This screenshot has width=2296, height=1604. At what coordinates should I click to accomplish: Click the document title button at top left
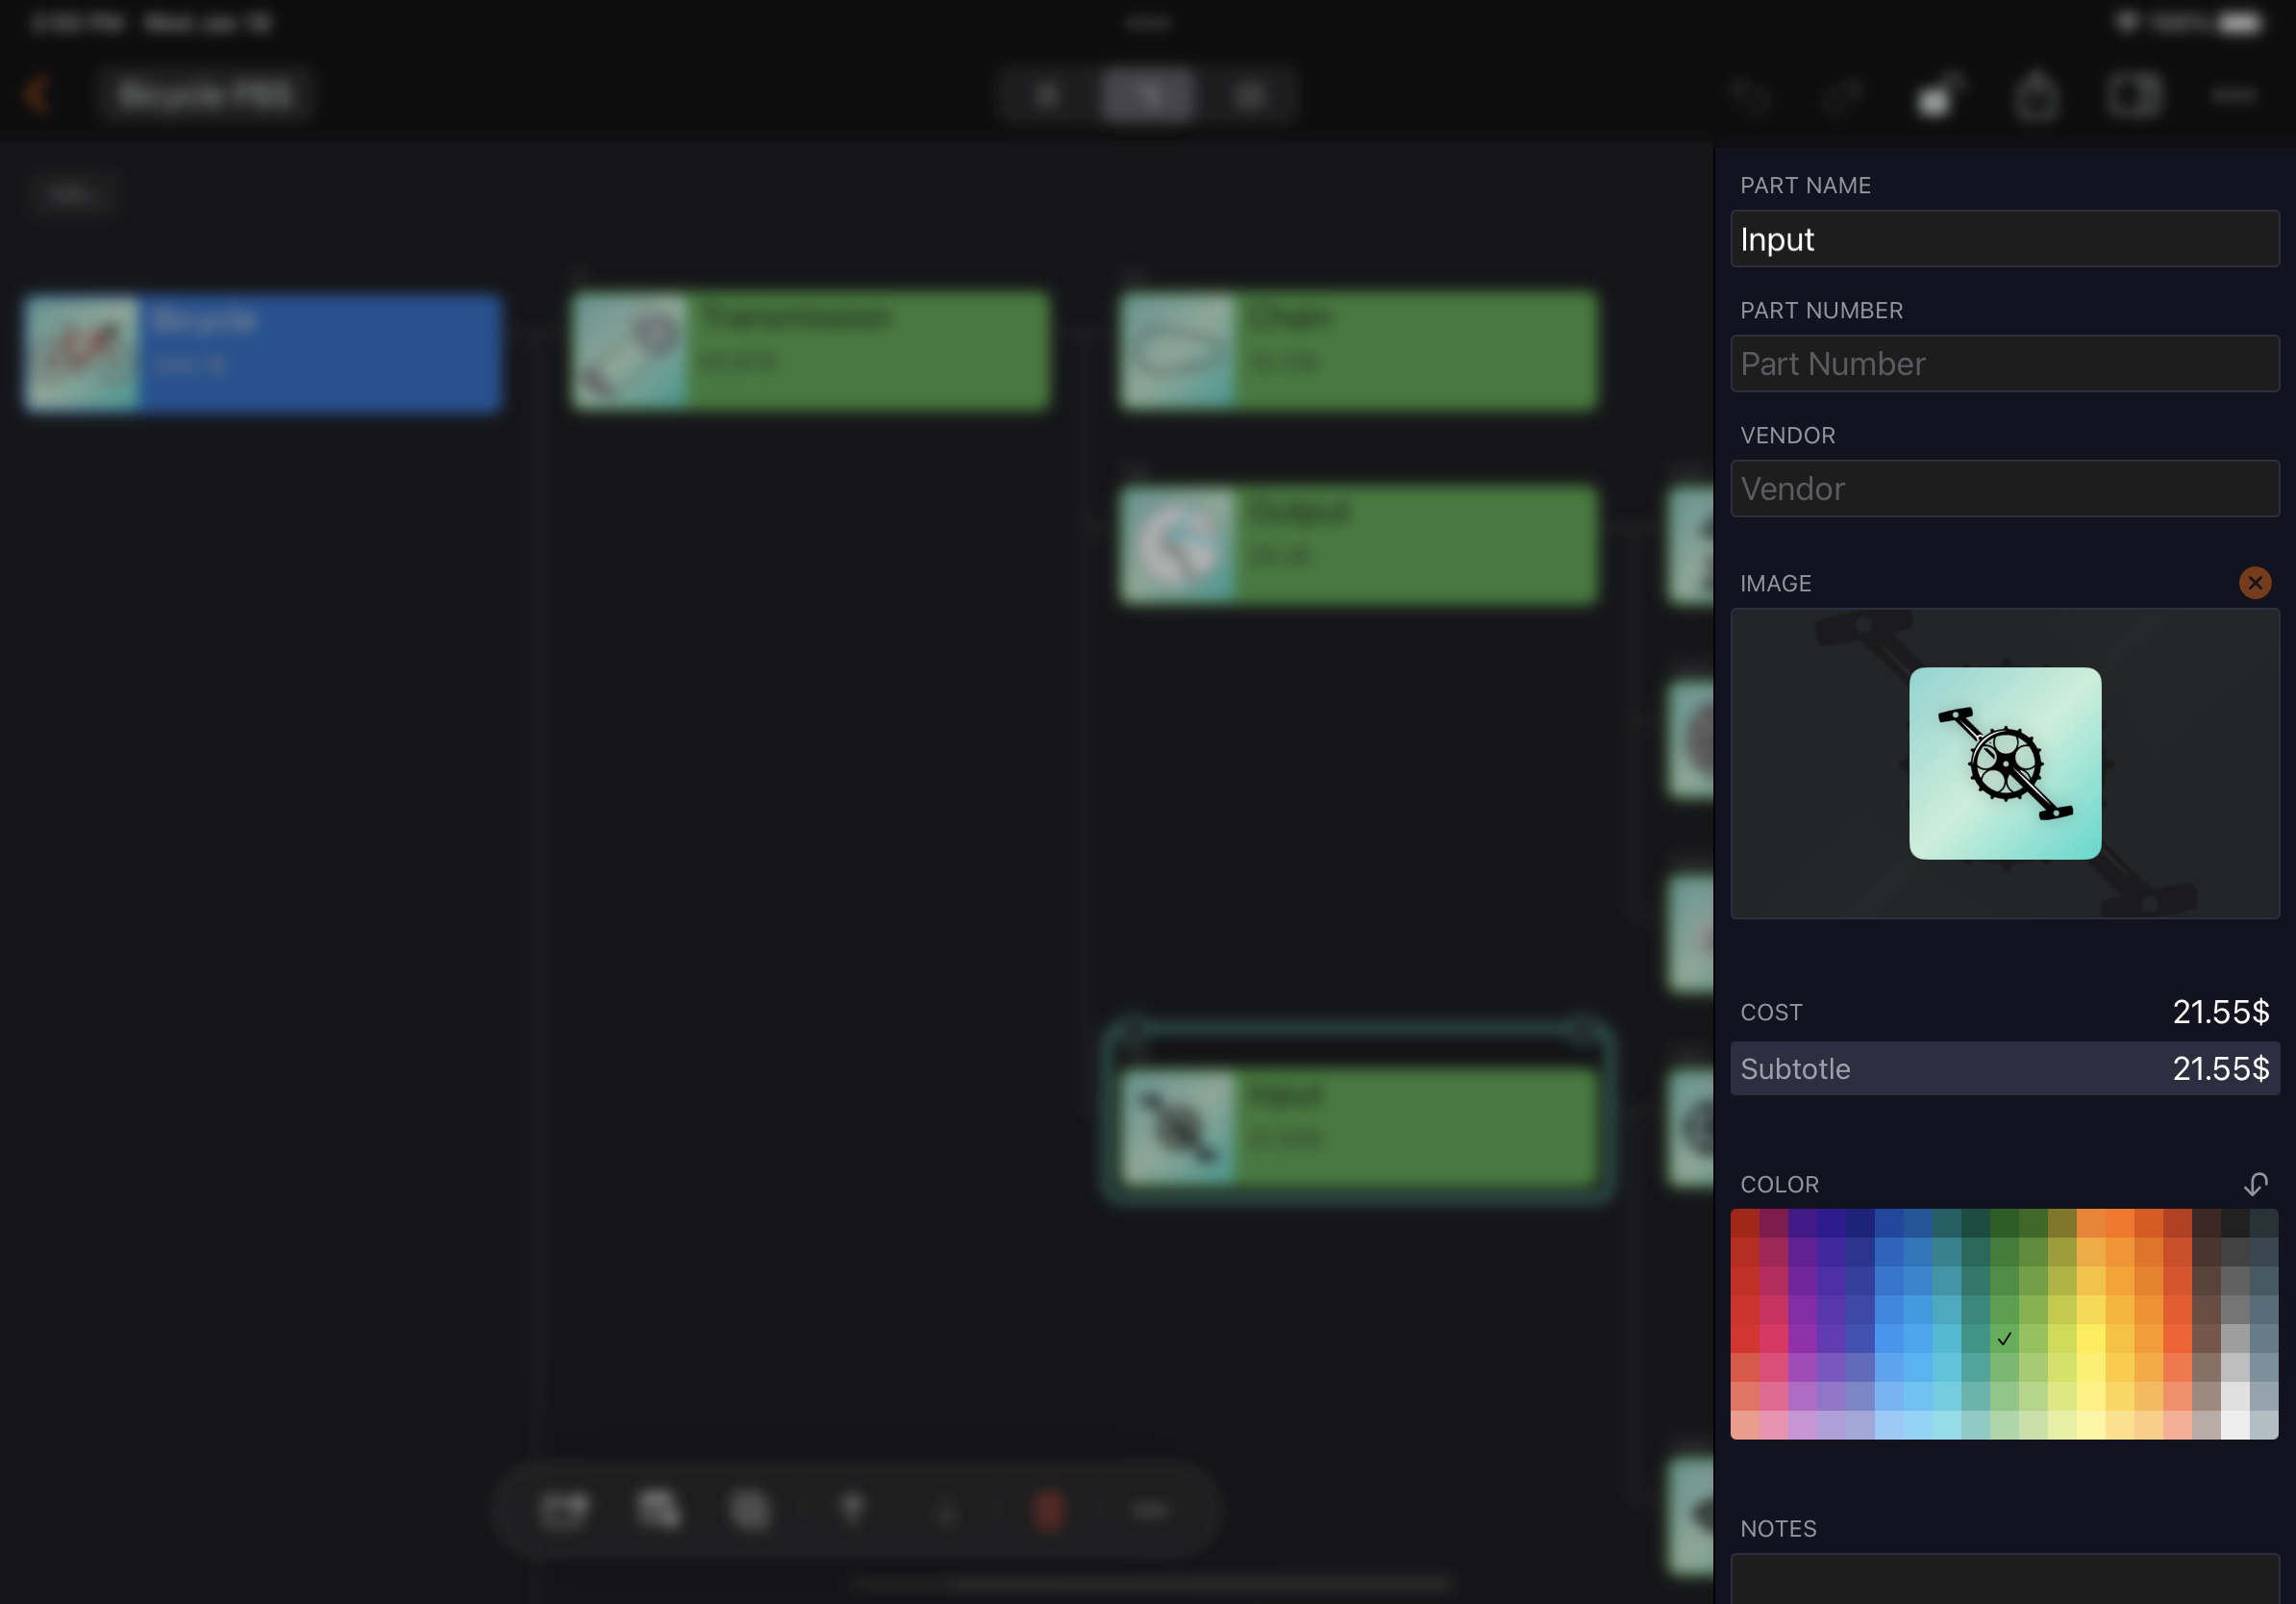[x=206, y=94]
